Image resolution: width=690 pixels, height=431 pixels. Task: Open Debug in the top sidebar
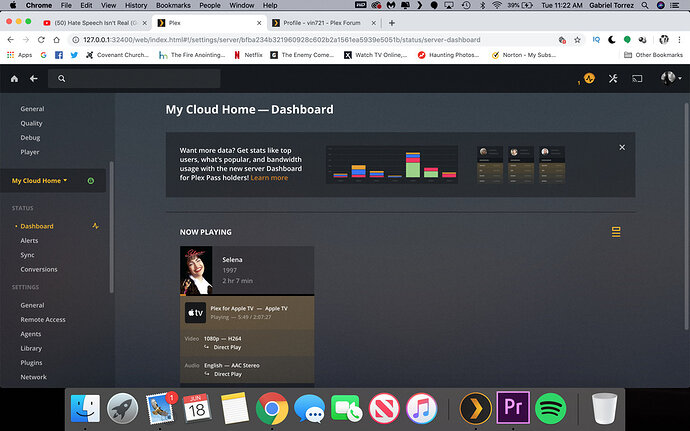(30, 138)
